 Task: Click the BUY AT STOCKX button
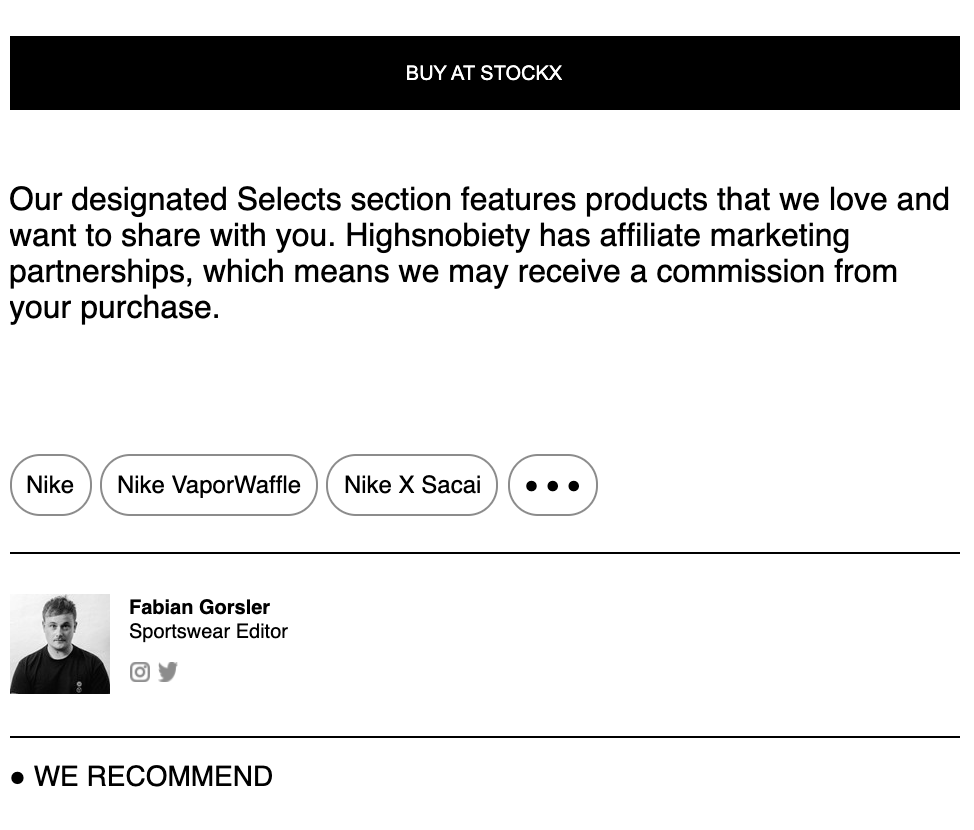tap(484, 73)
